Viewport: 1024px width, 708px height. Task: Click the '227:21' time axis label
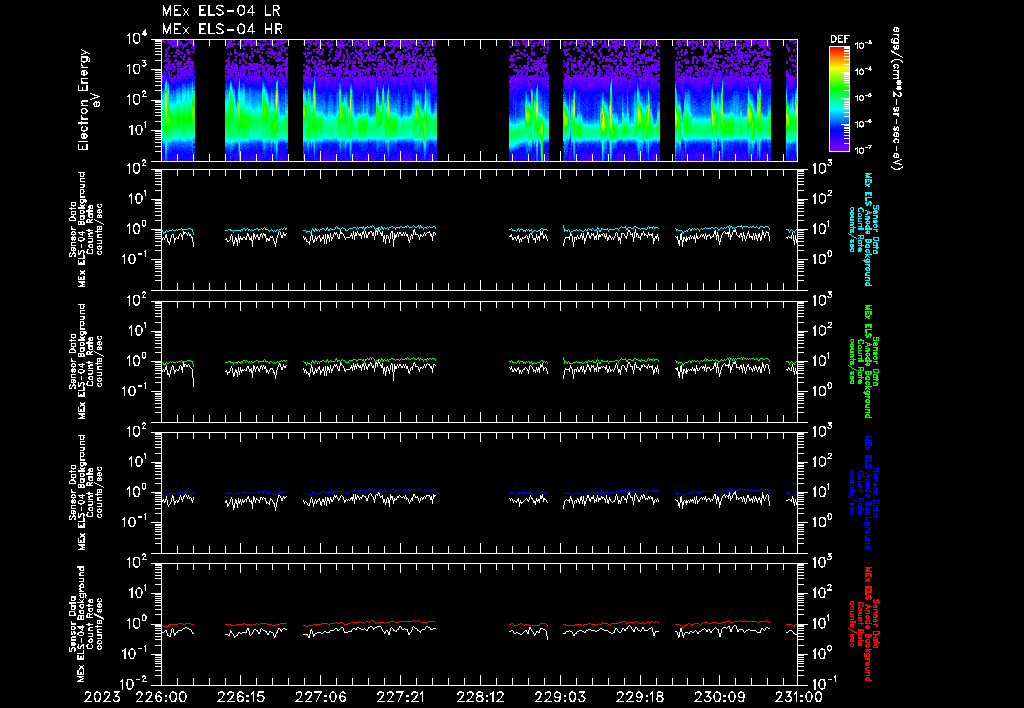click(x=400, y=697)
